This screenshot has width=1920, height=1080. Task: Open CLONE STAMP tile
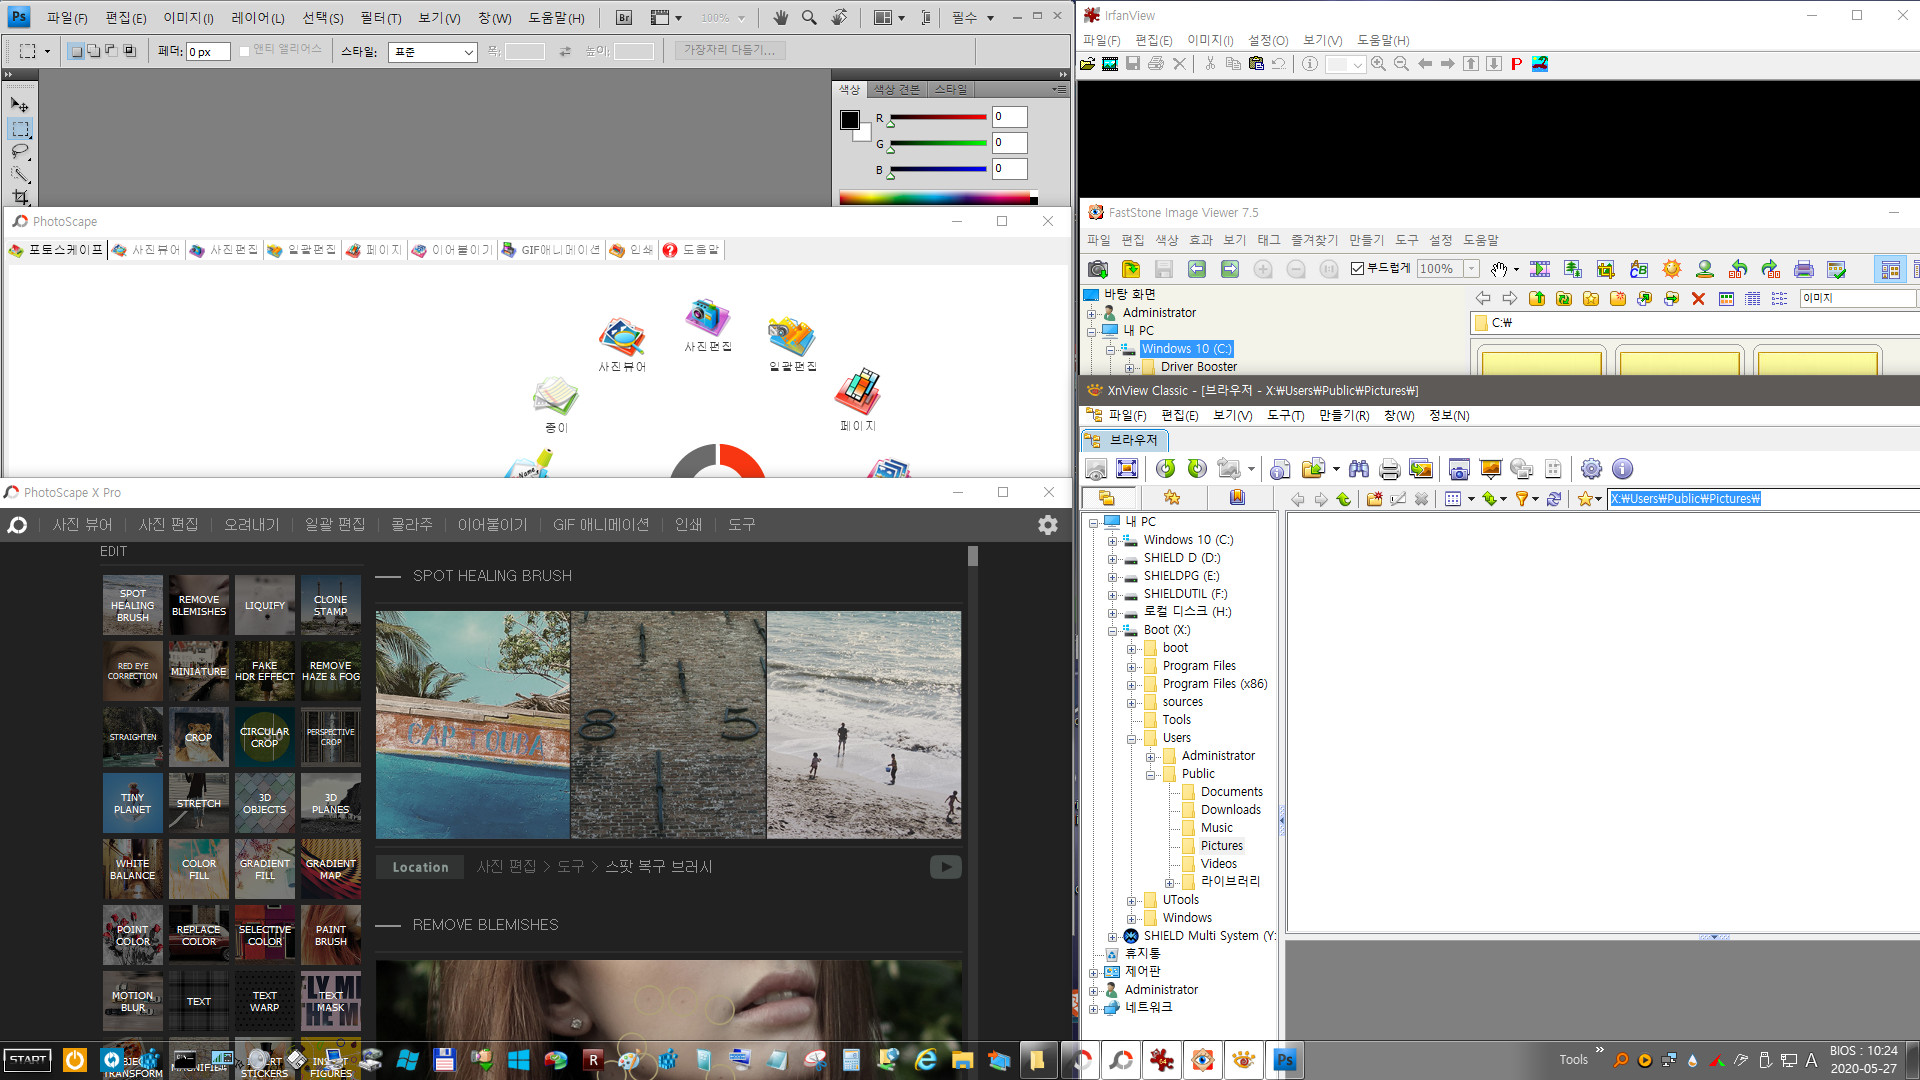point(330,605)
